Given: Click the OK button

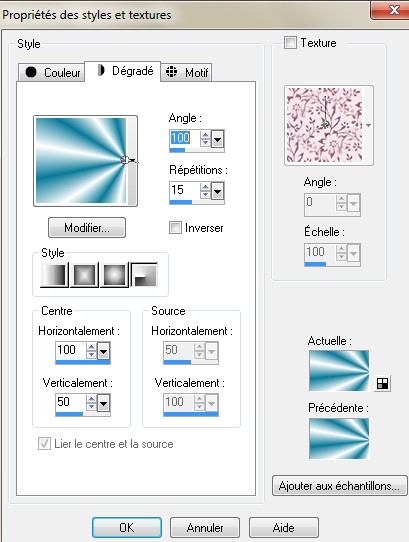Looking at the screenshot, I should click(x=127, y=527).
